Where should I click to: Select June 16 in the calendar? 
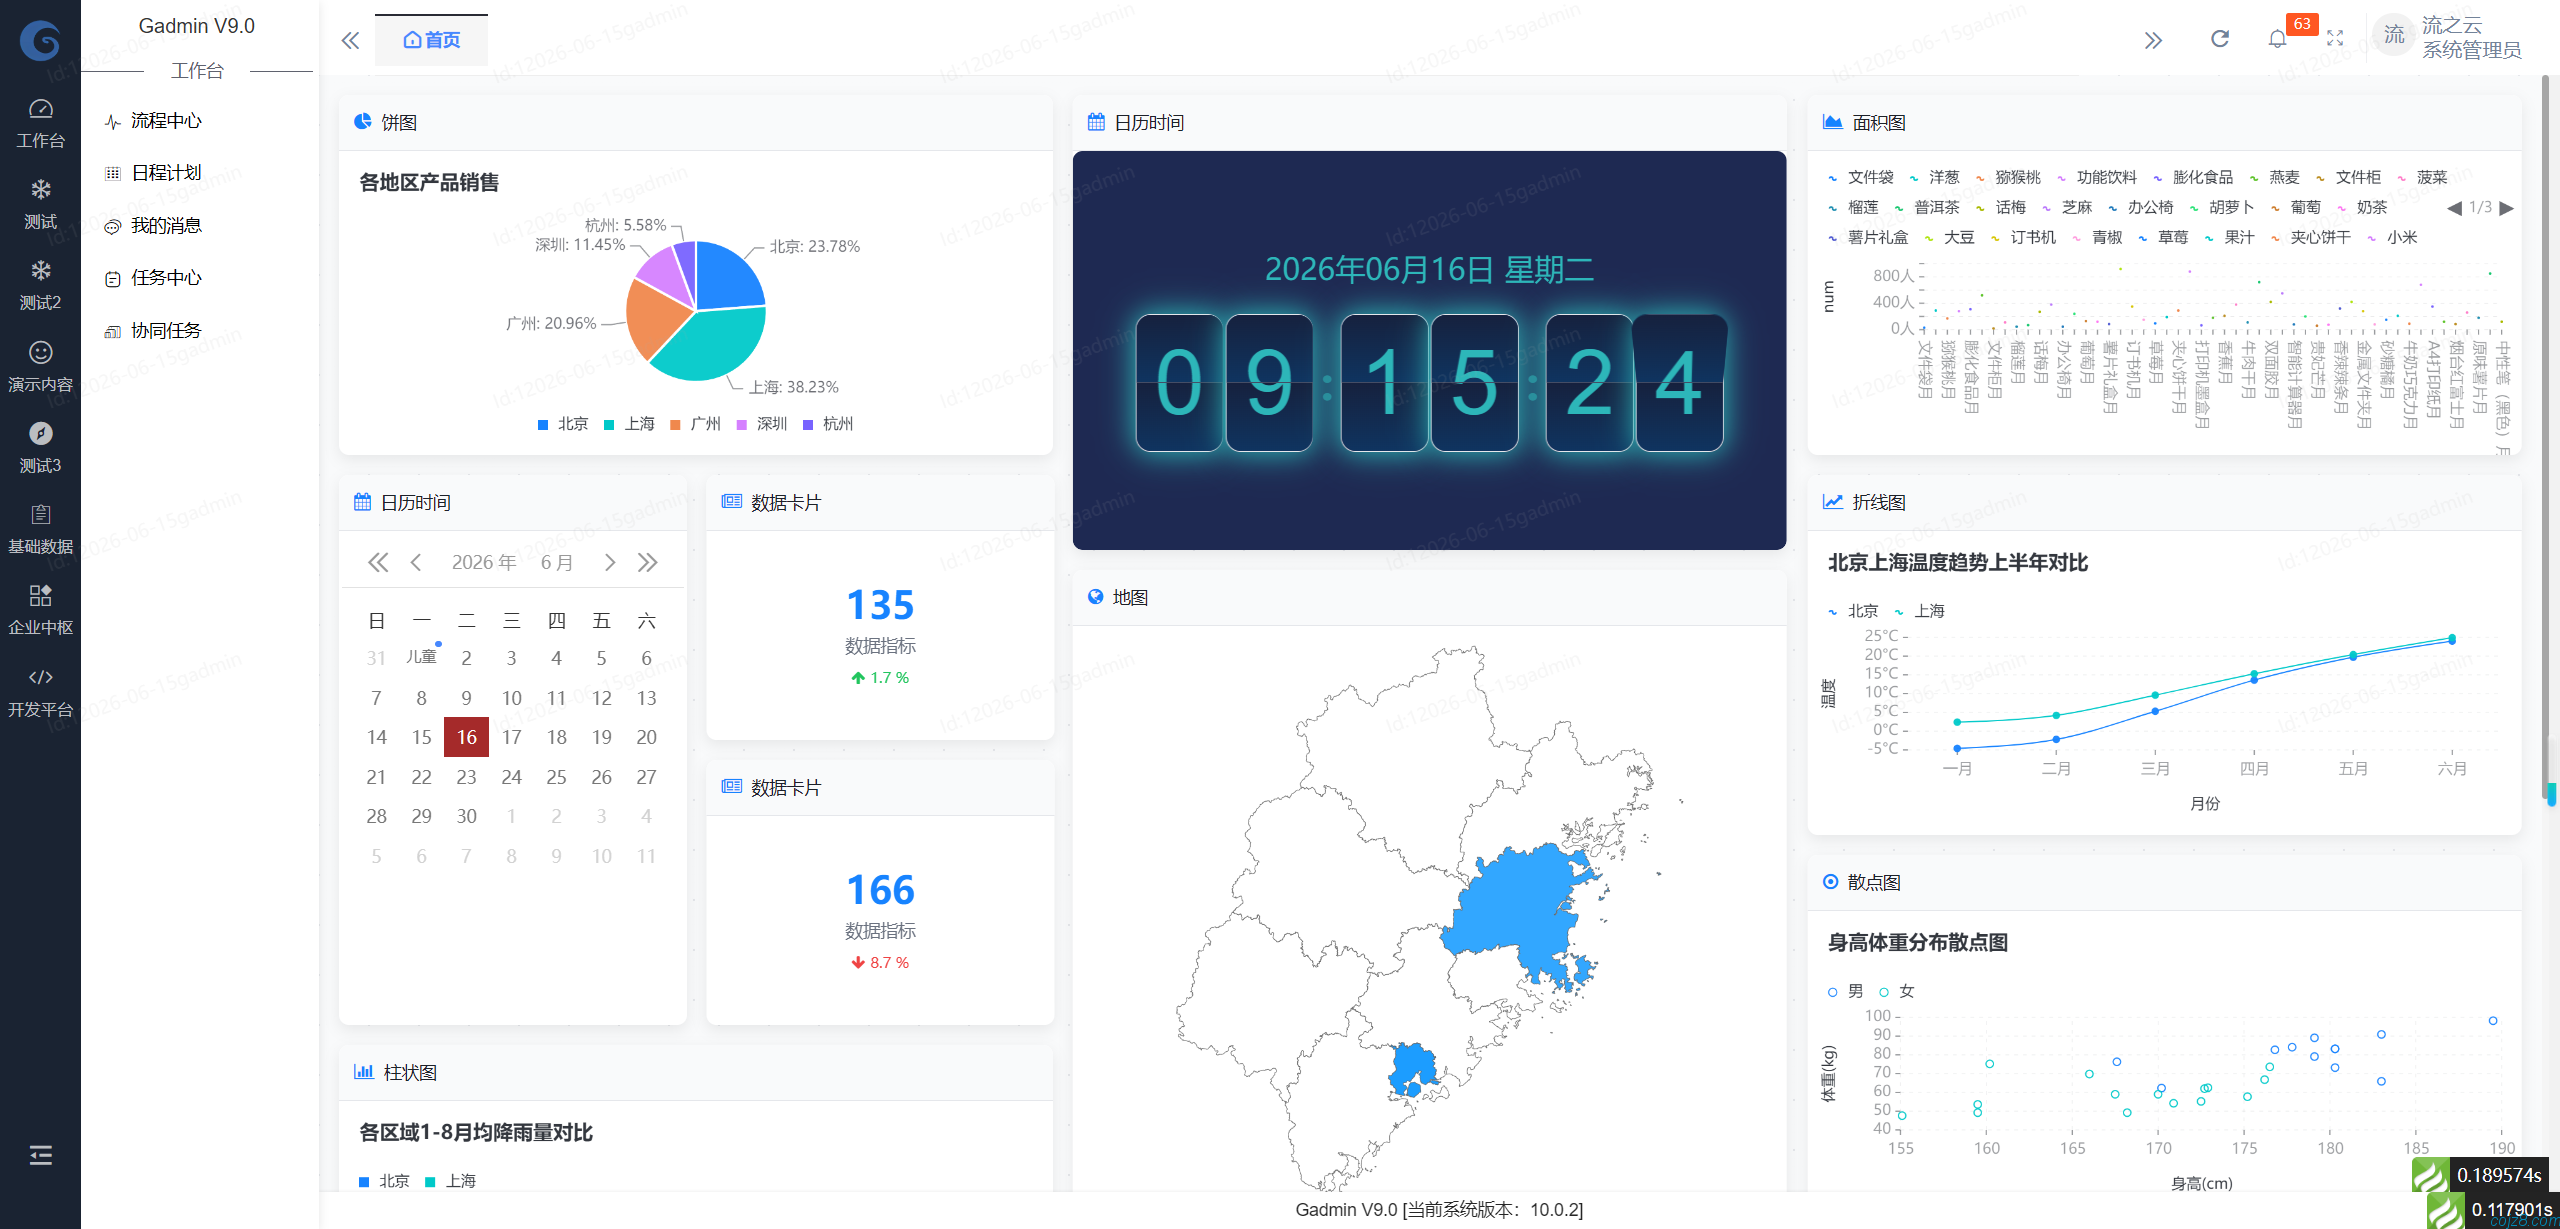tap(466, 737)
